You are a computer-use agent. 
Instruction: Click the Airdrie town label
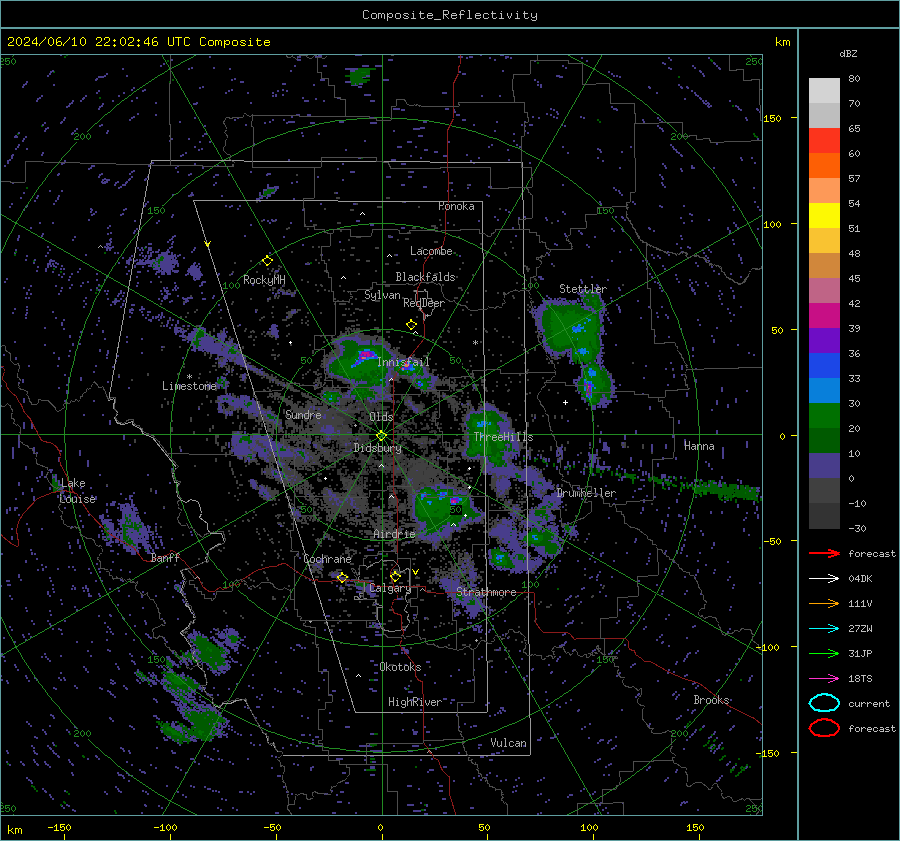(x=394, y=534)
